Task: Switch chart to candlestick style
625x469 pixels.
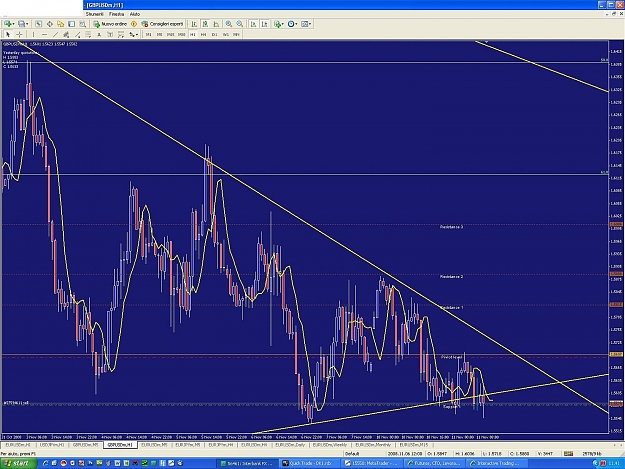Action: (205, 24)
